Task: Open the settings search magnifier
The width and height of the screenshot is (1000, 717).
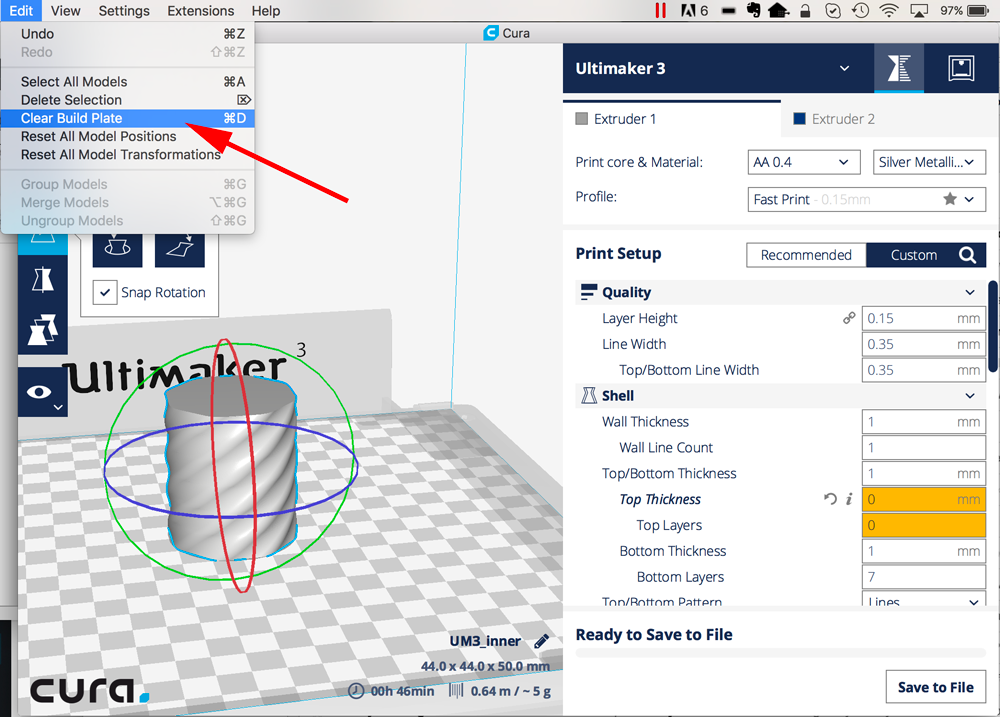Action: [967, 255]
